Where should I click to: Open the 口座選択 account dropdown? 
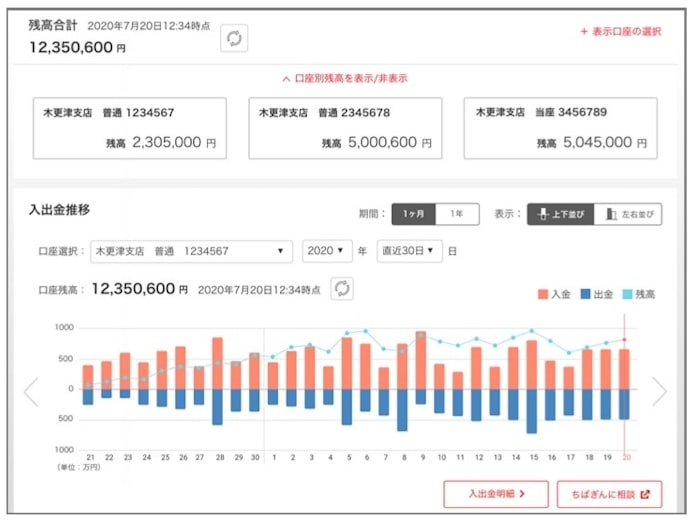click(x=191, y=252)
